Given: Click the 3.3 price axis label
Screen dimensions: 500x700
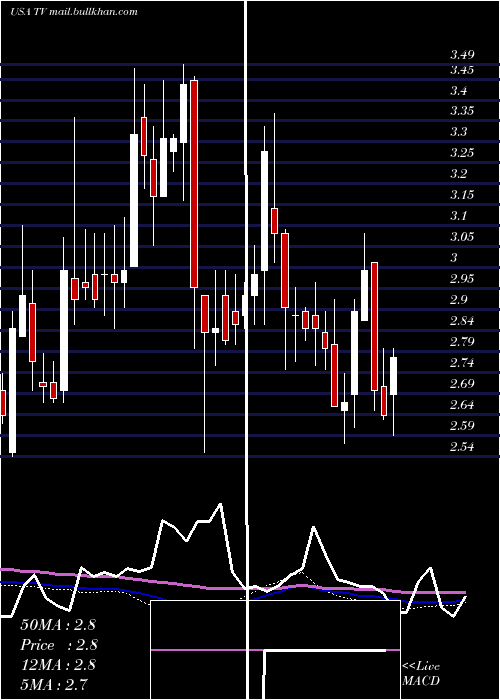Looking at the screenshot, I should (x=458, y=132).
